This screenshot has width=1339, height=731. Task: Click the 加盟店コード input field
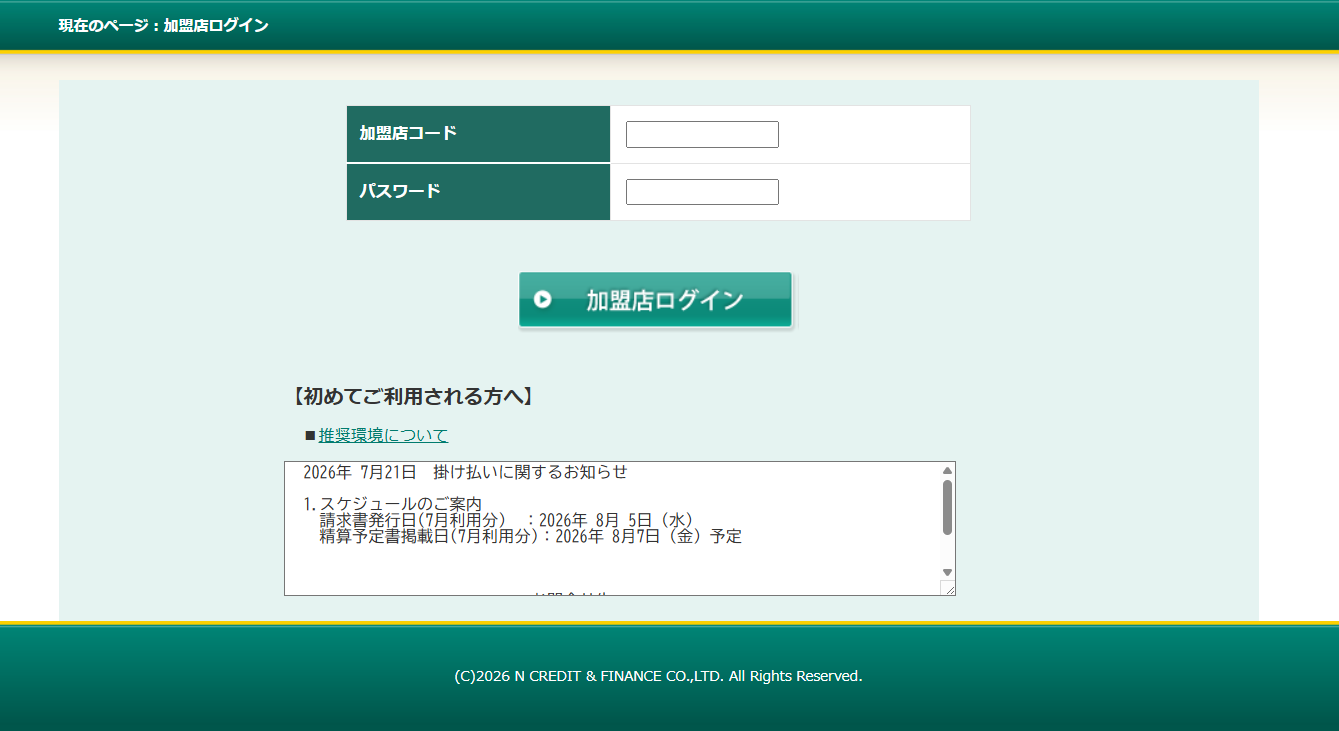point(702,134)
